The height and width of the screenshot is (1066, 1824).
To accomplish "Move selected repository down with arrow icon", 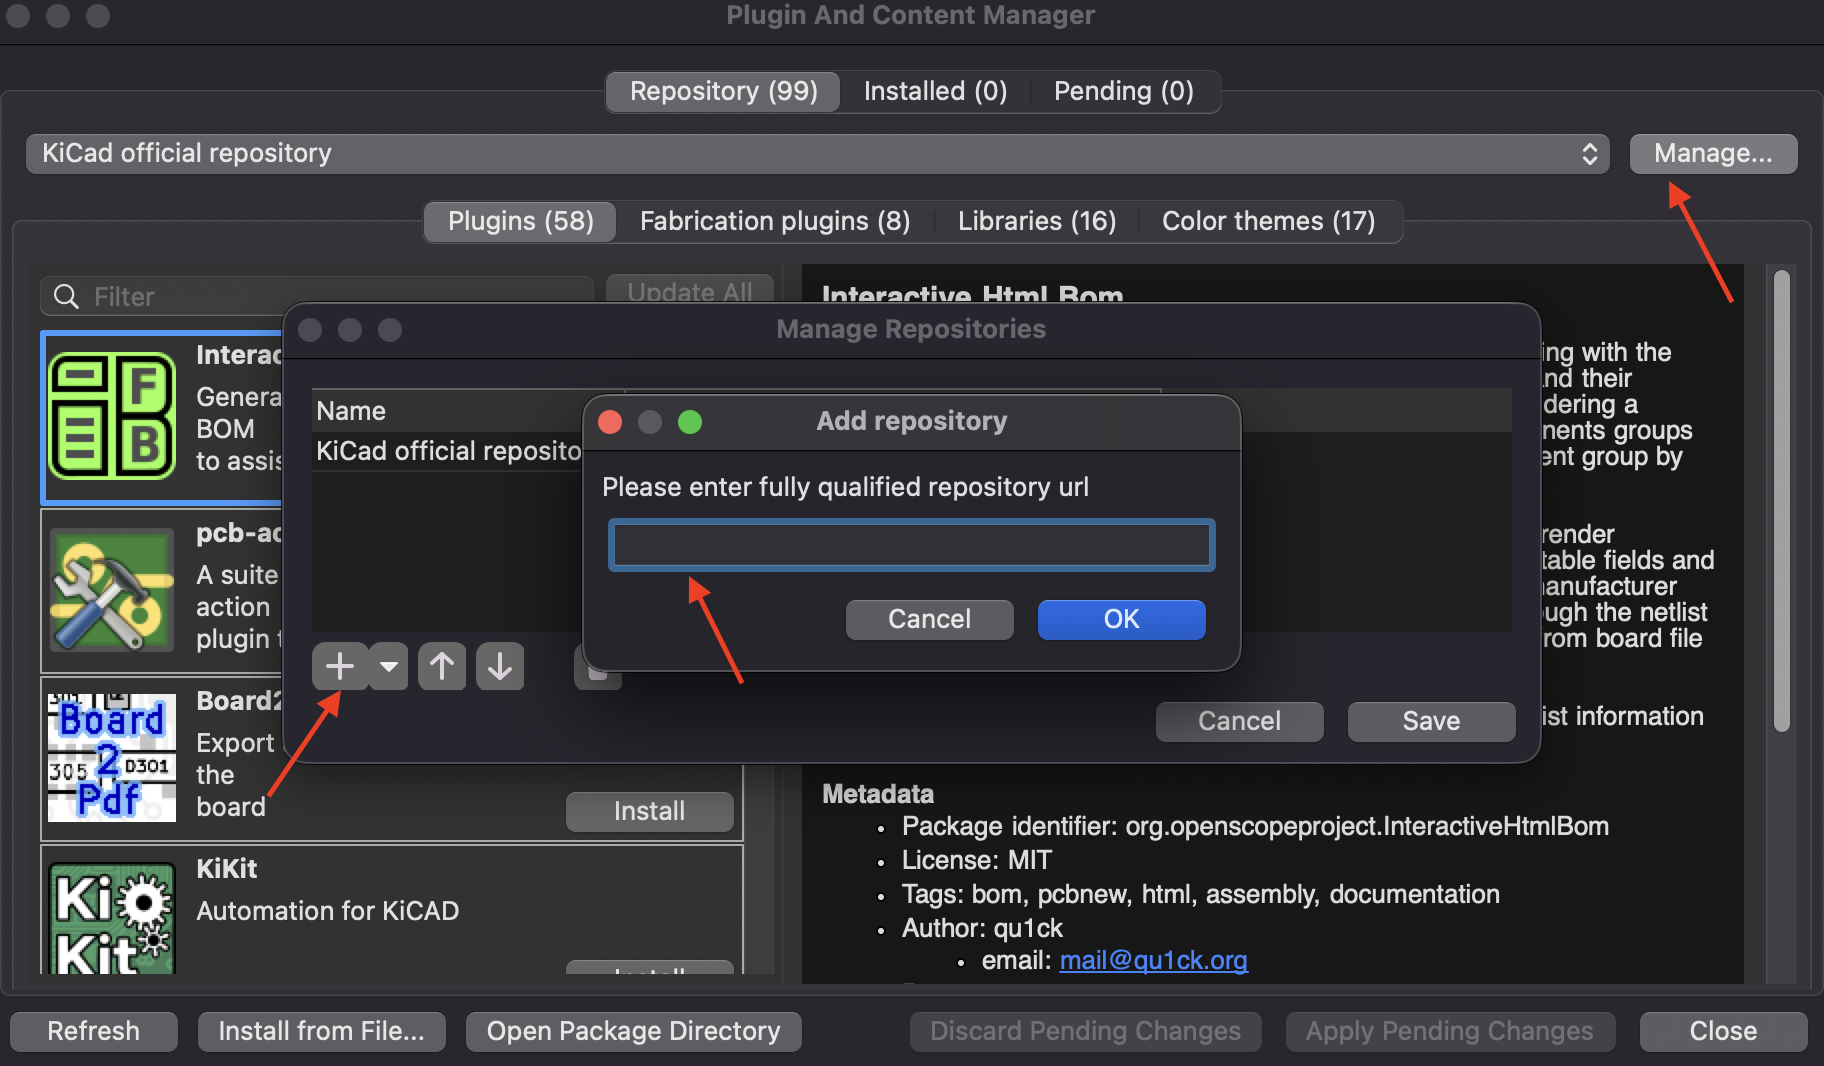I will coord(499,666).
